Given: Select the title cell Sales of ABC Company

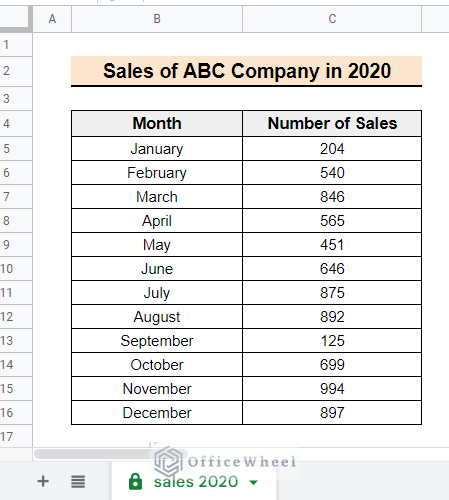Looking at the screenshot, I should (246, 71).
